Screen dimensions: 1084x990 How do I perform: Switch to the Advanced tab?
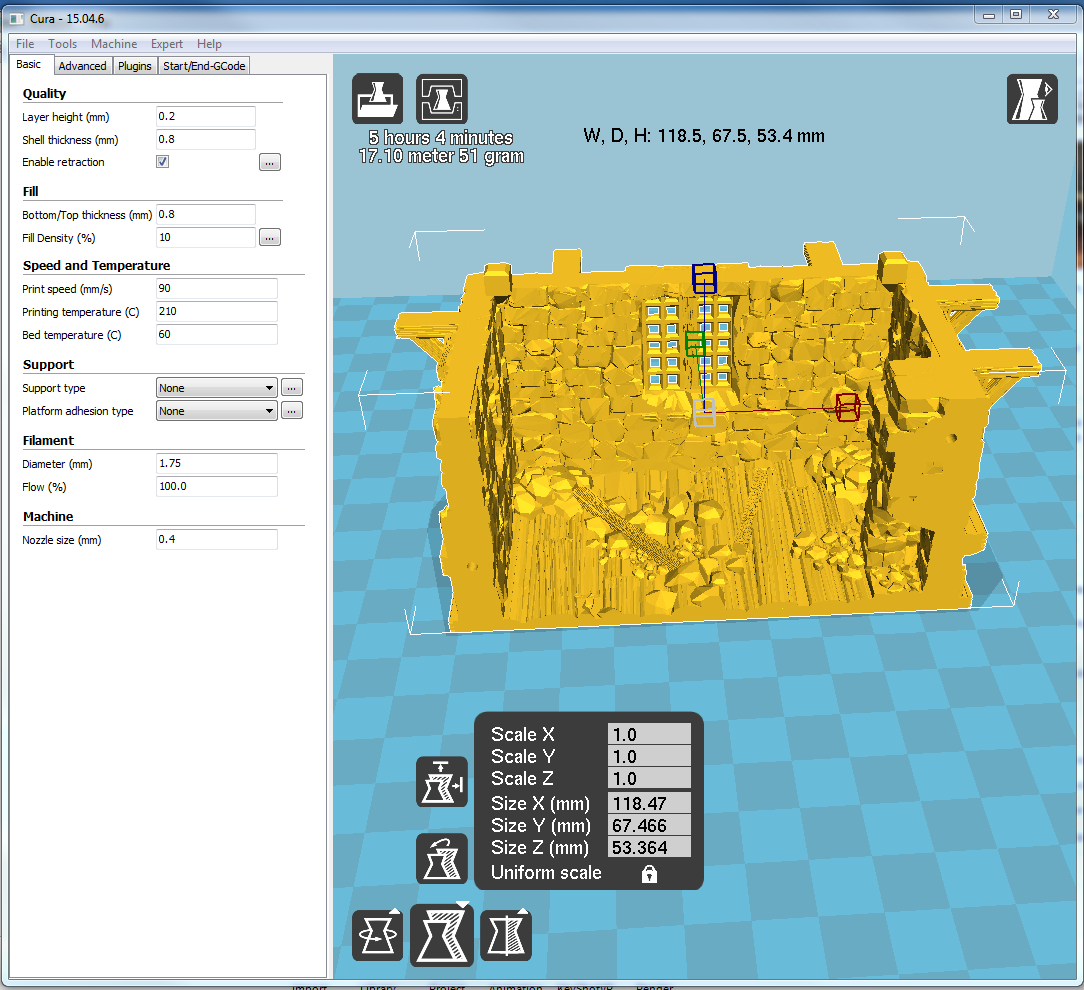pyautogui.click(x=82, y=66)
